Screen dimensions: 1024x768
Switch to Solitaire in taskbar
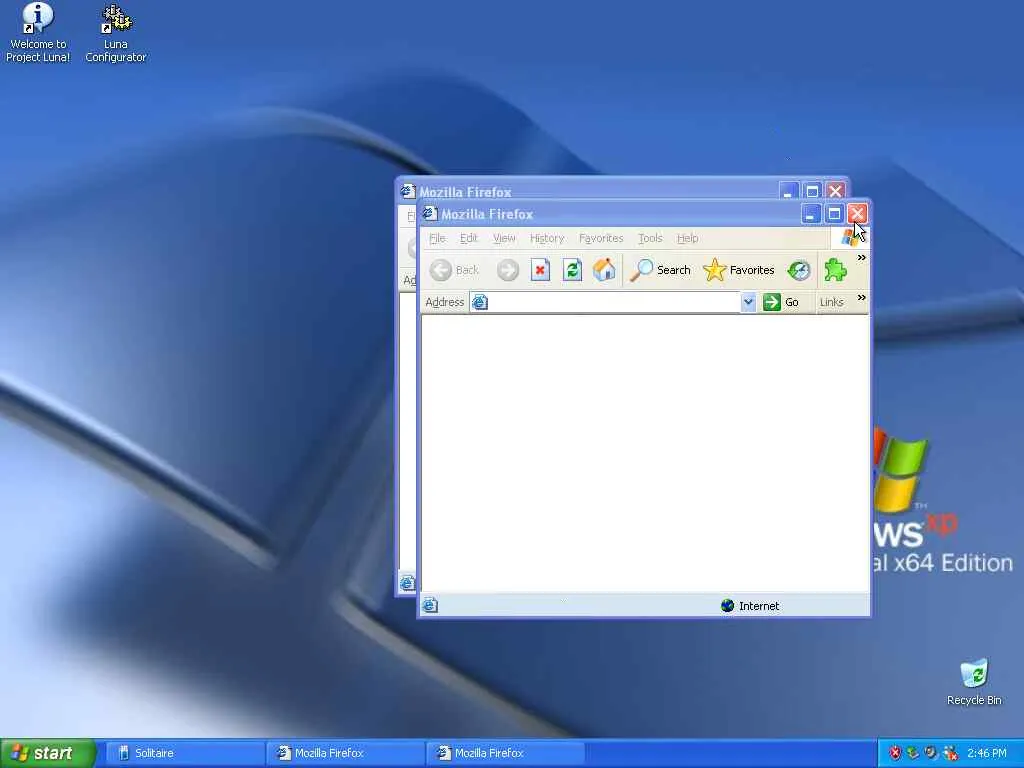(x=184, y=753)
